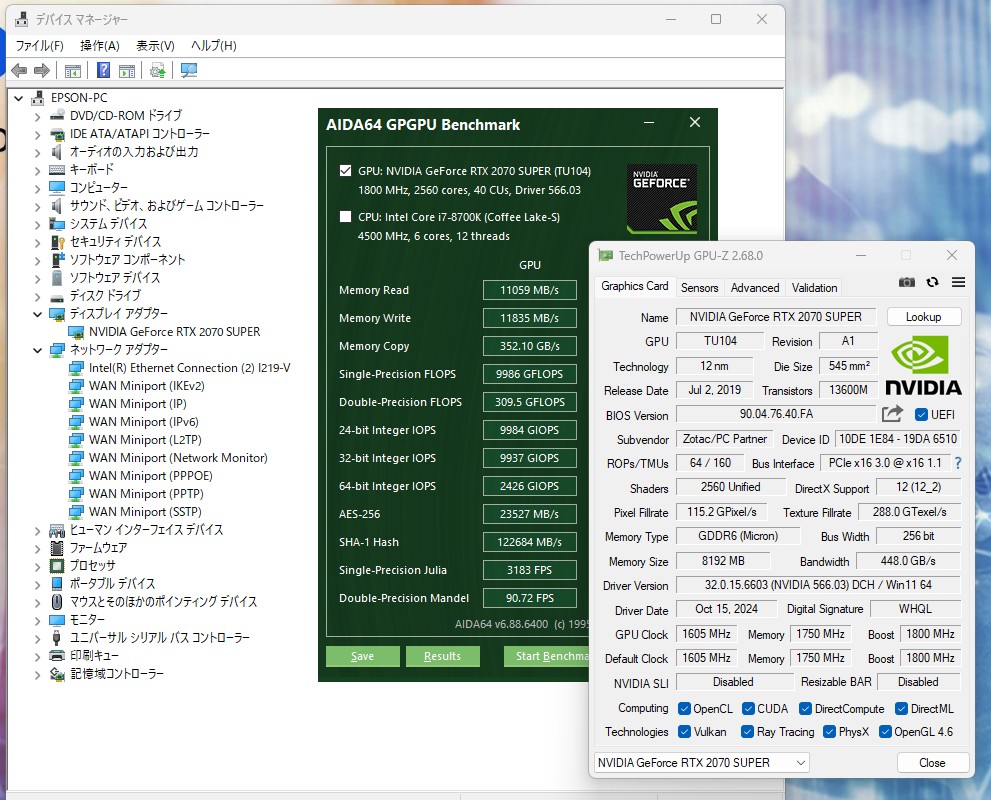Collapse the EPSON-PC root node

click(18, 99)
